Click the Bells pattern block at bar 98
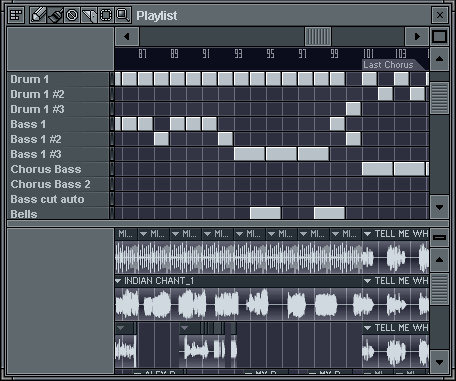 pos(329,213)
